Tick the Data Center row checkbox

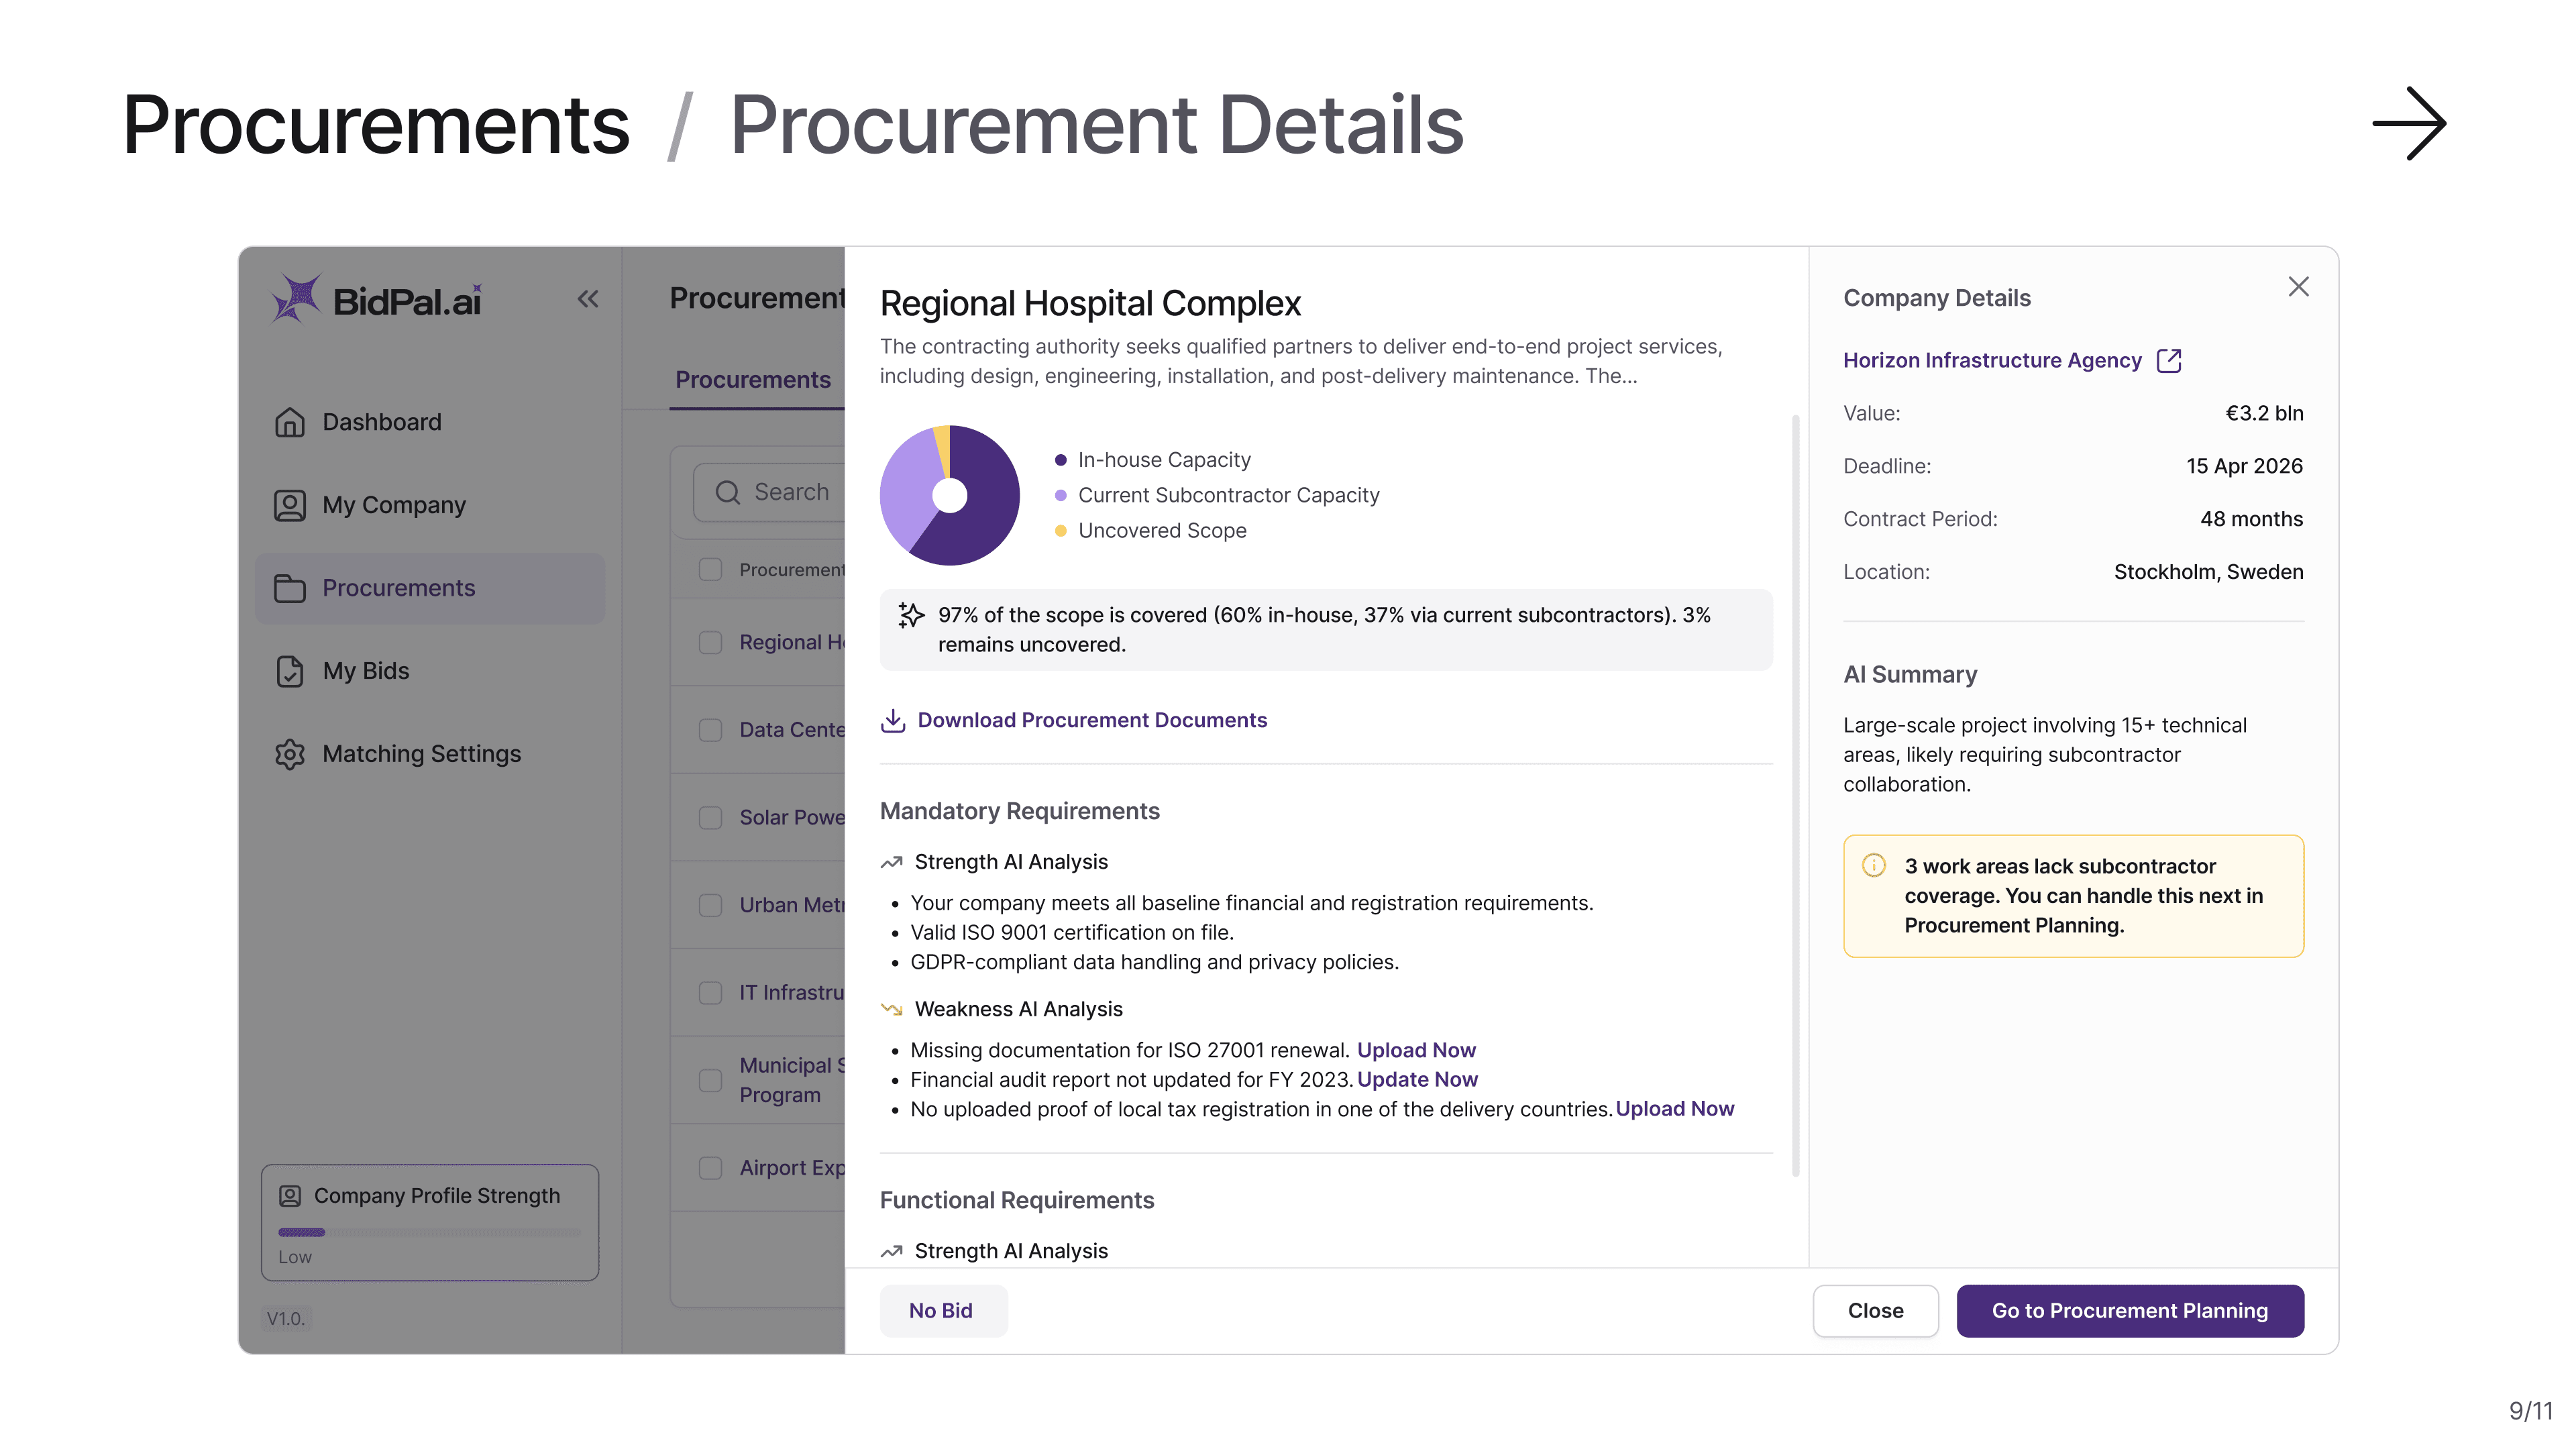coord(710,730)
